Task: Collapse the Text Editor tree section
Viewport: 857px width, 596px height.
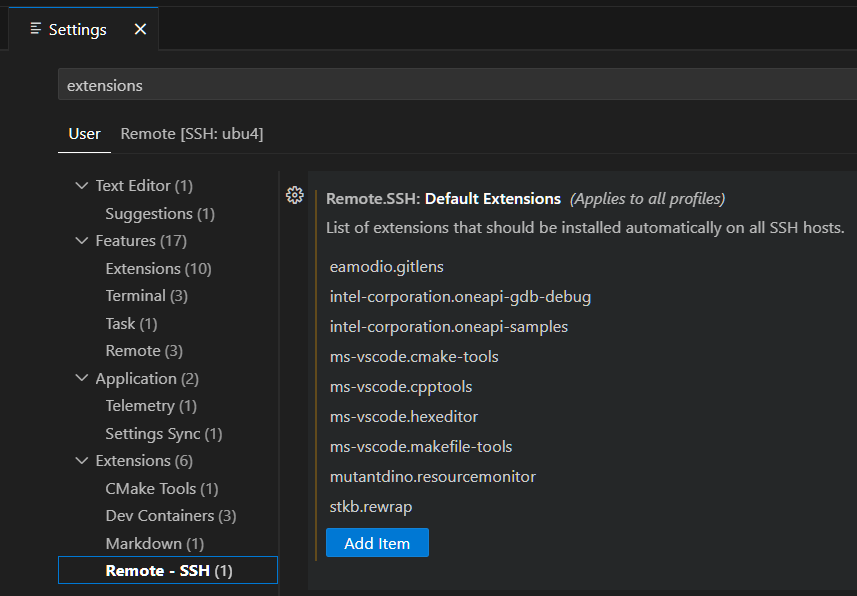Action: pos(82,186)
